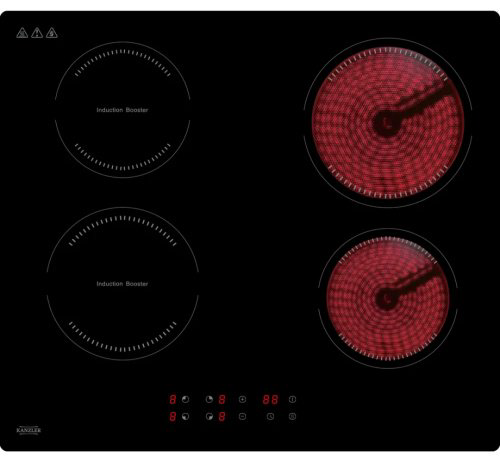Screen dimensions: 500x462
Task: Tap the power on/off touch icon
Action: click(x=292, y=399)
